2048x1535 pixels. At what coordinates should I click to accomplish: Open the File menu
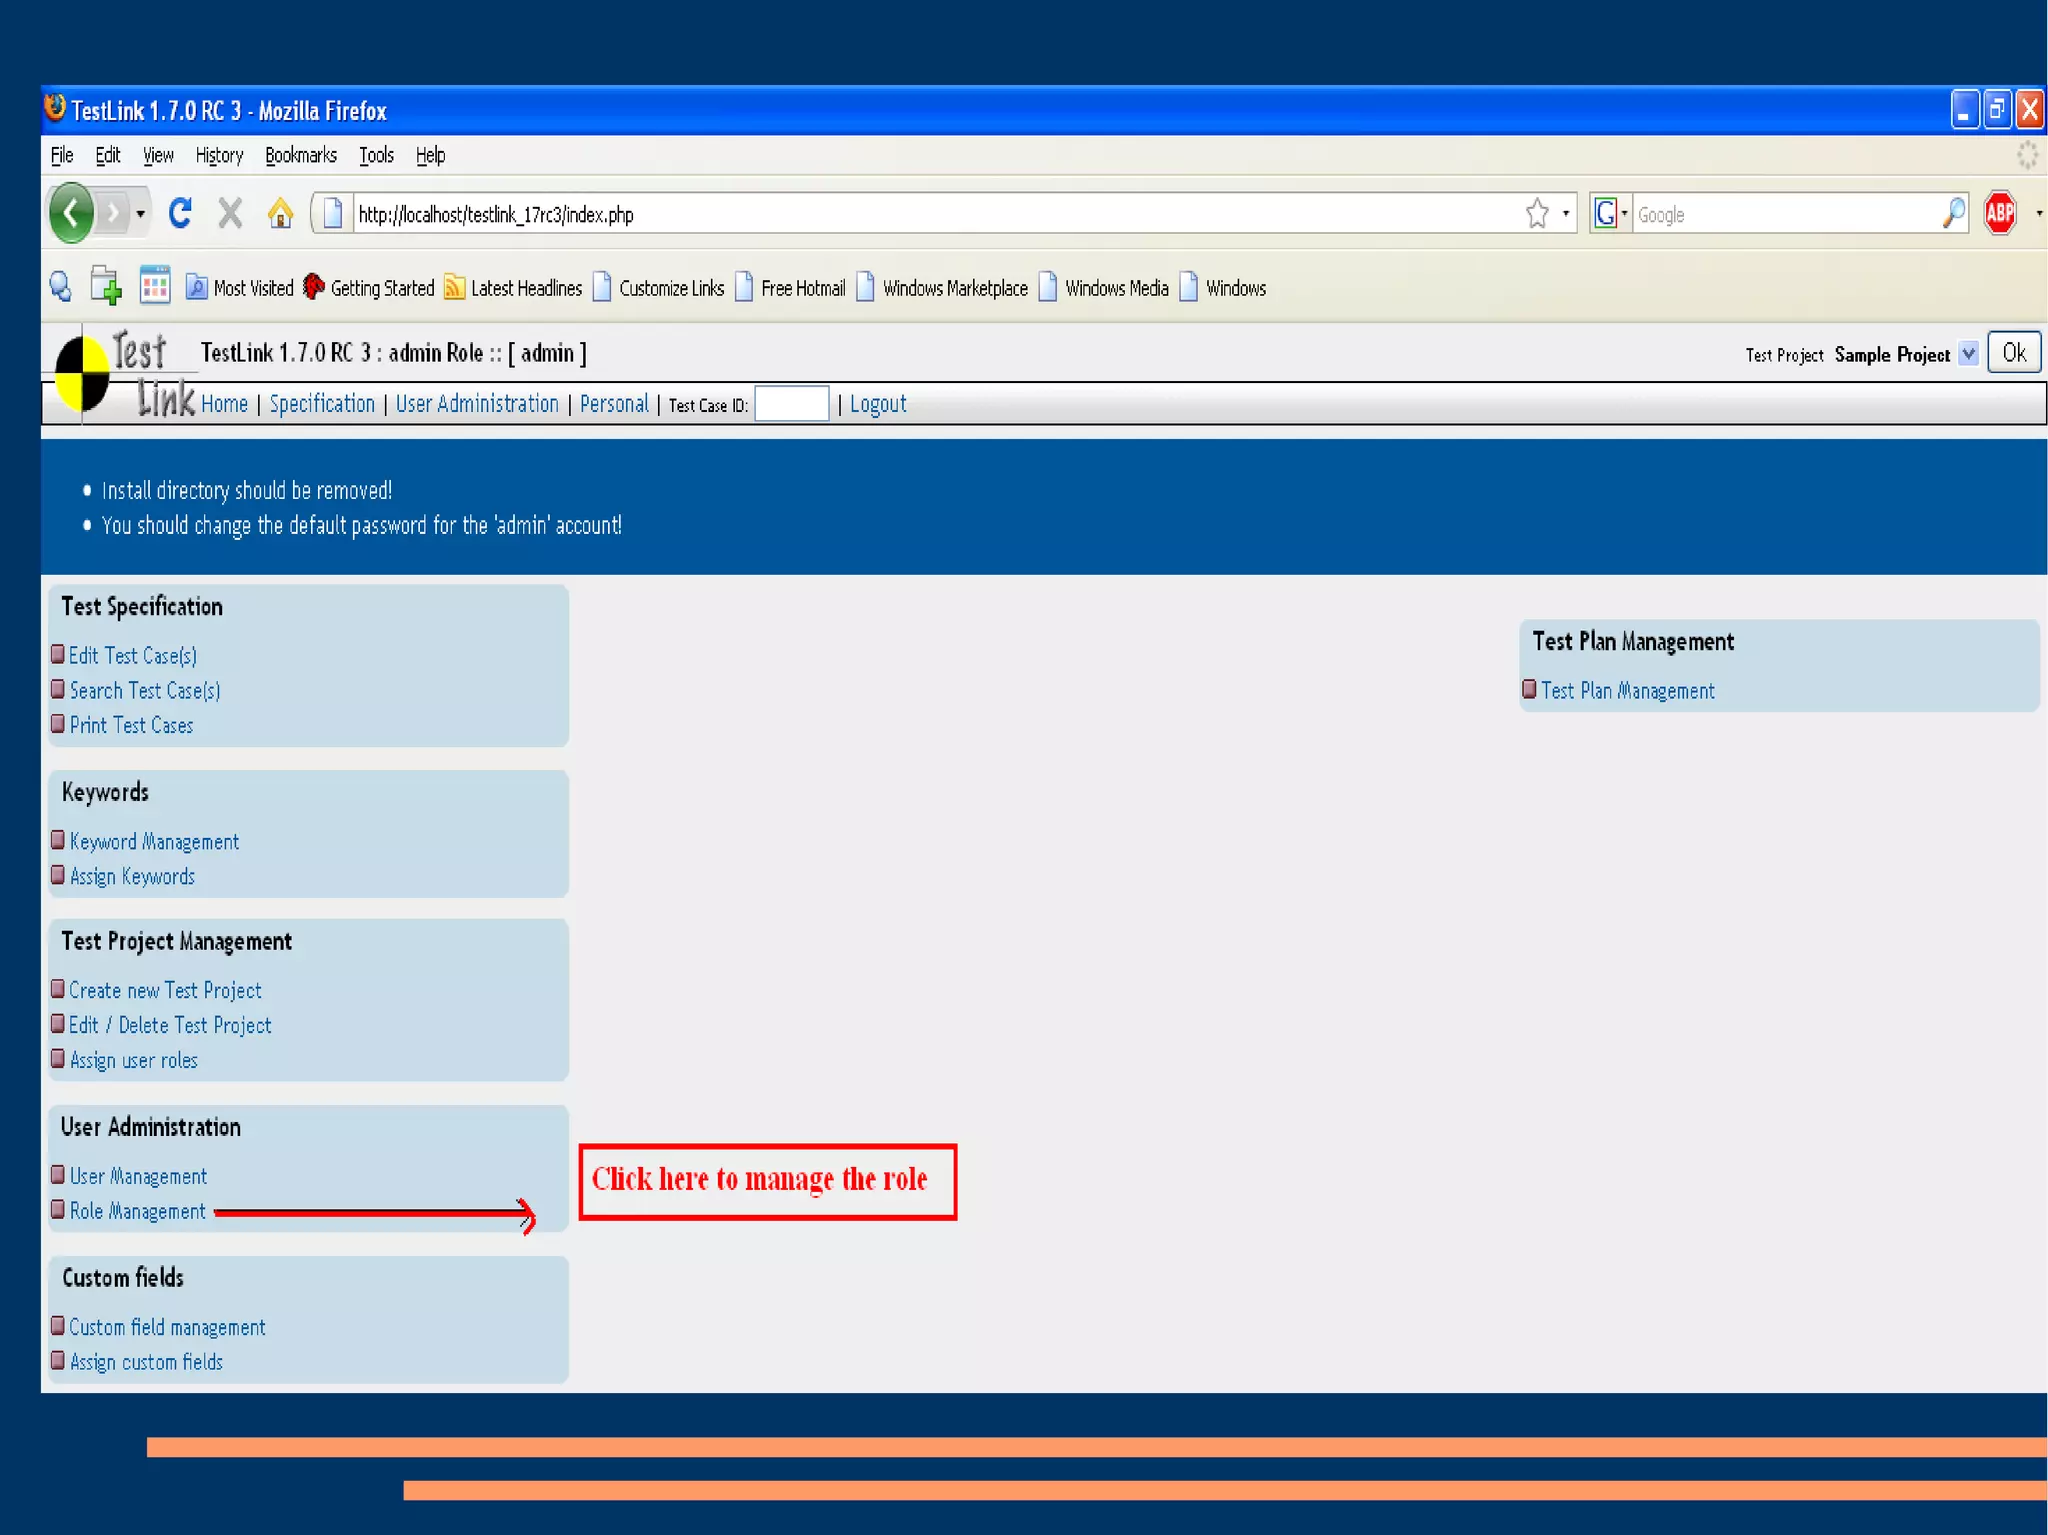62,155
